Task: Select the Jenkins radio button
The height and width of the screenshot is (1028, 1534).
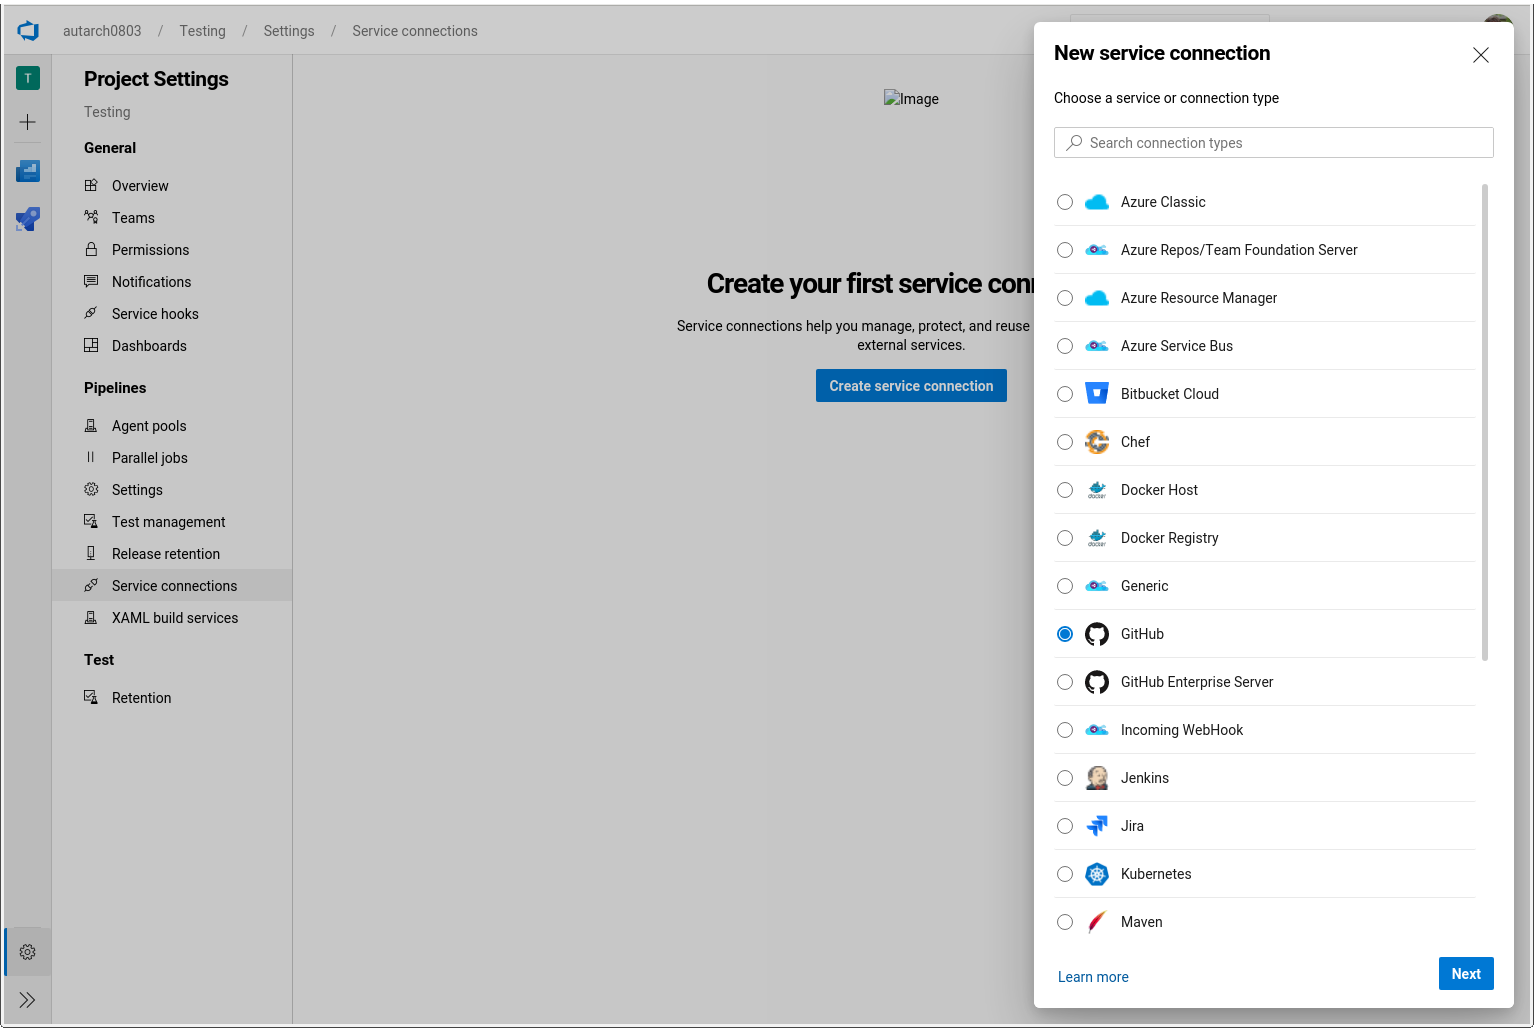Action: [1065, 778]
